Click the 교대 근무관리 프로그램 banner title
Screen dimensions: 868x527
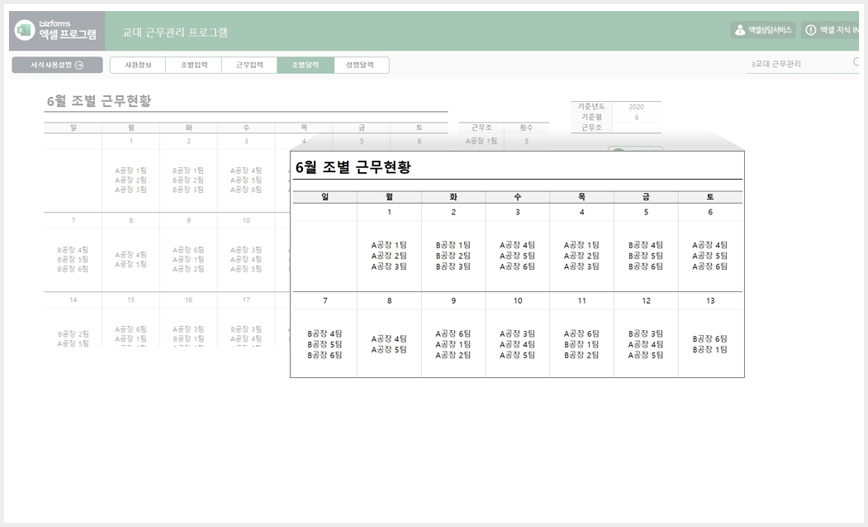175,32
